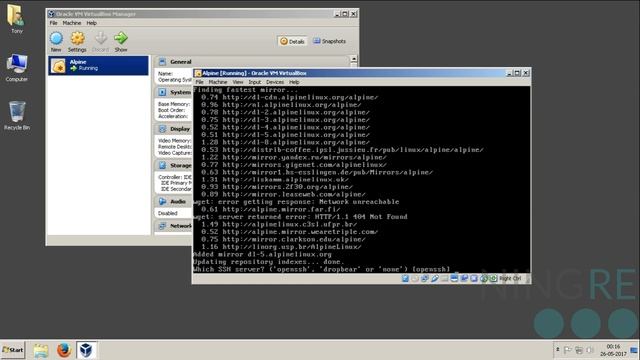
Task: Click 'Added mirror dl-5.alpinelinux.org' line
Action: coord(262,254)
